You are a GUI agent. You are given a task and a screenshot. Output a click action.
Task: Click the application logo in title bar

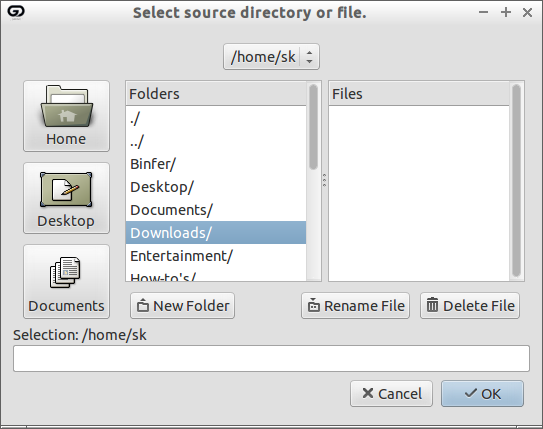point(16,12)
